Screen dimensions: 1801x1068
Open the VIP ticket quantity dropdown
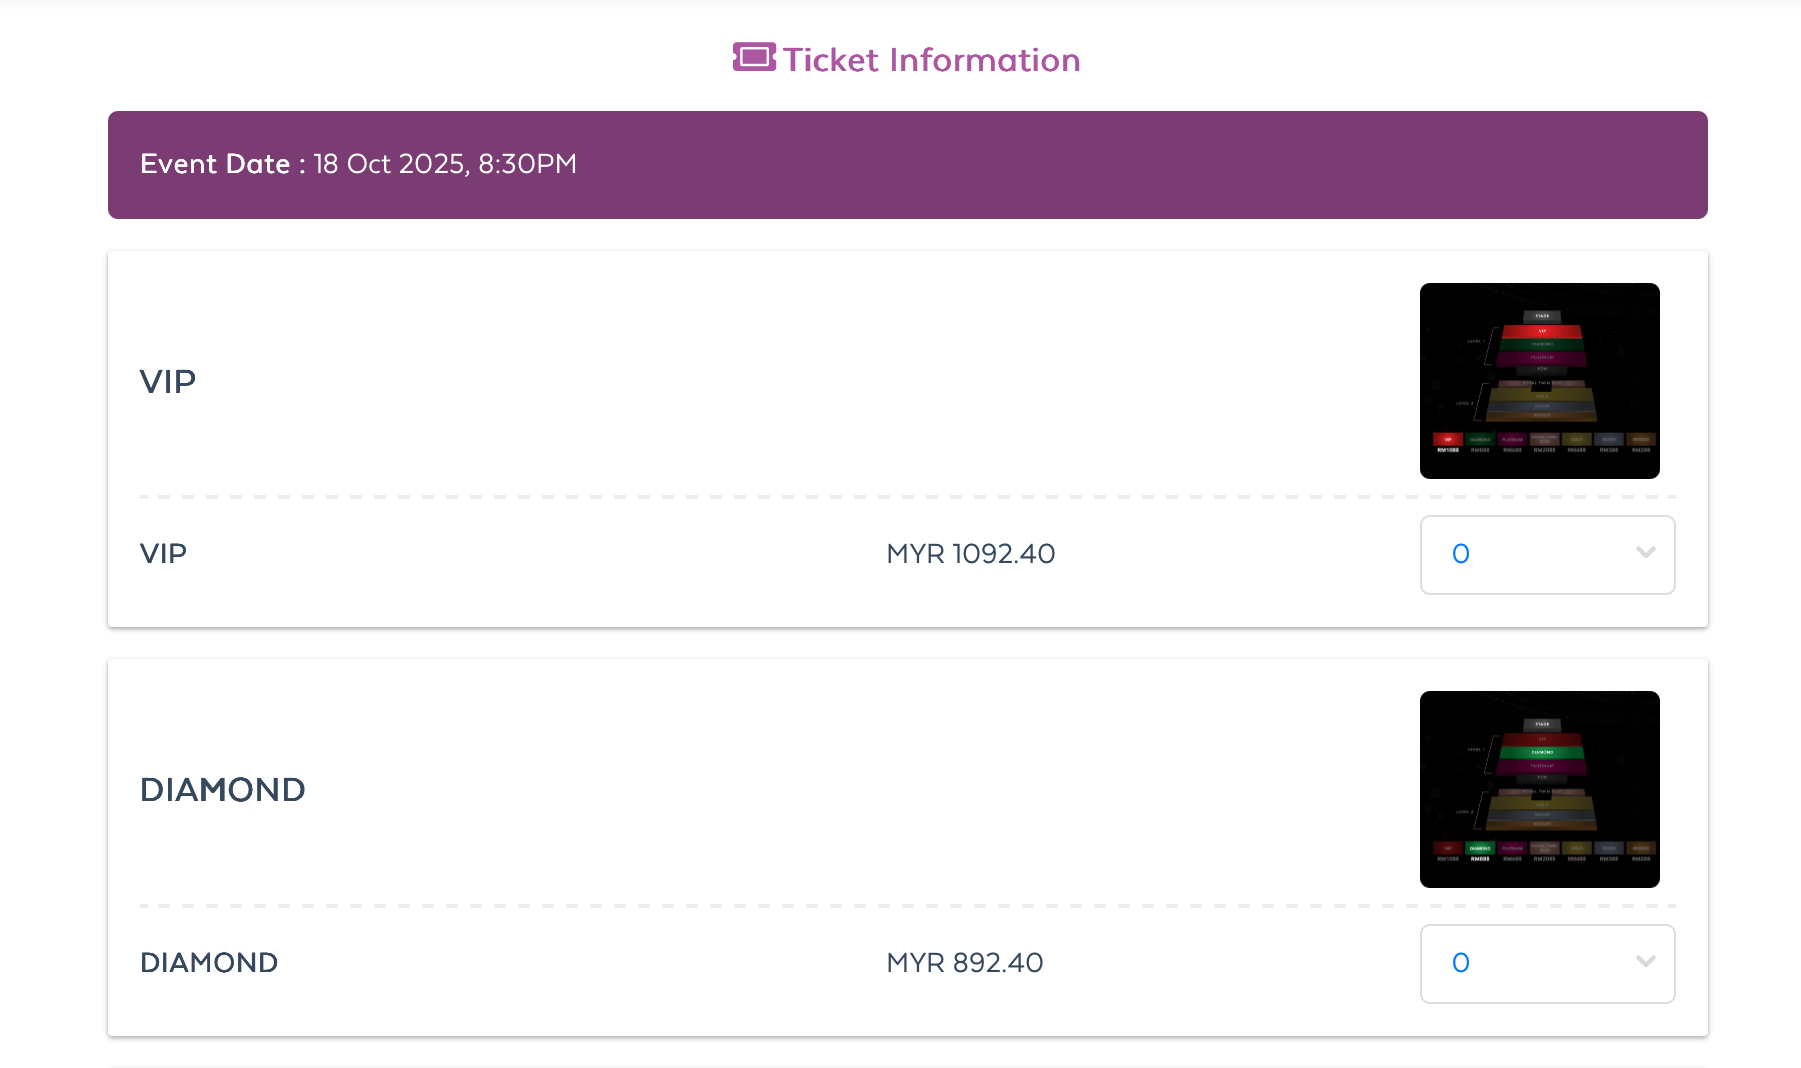[x=1547, y=555]
